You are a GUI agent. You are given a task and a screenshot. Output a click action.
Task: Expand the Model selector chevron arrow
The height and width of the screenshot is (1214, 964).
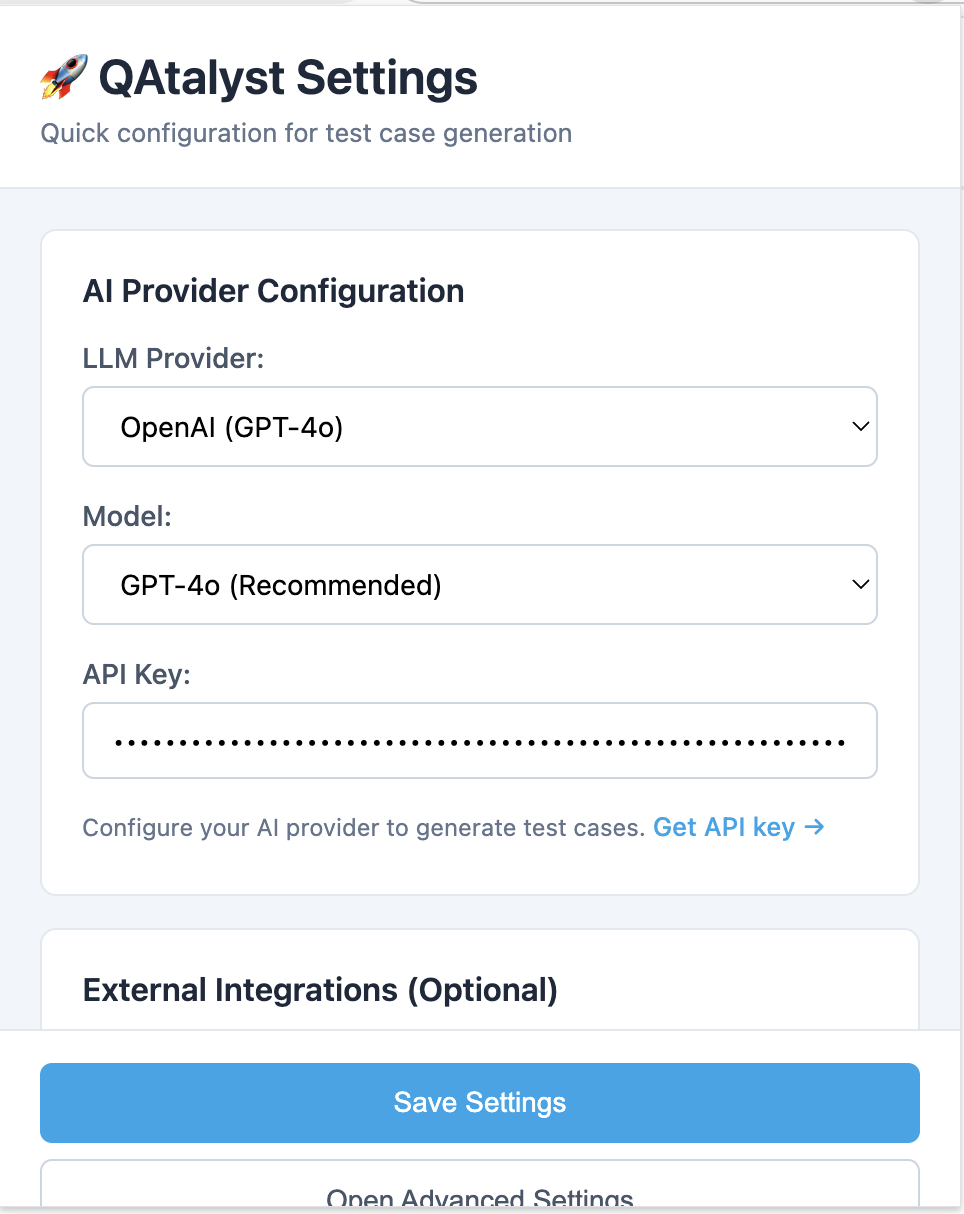861,585
